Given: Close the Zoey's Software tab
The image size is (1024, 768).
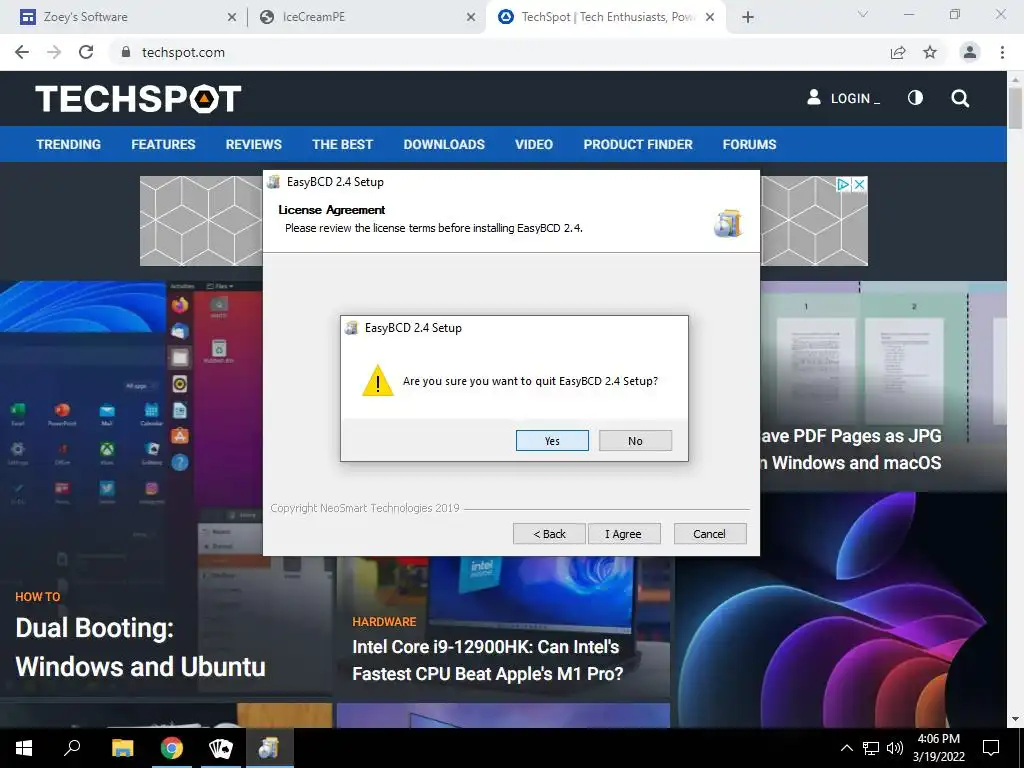Looking at the screenshot, I should click(232, 17).
